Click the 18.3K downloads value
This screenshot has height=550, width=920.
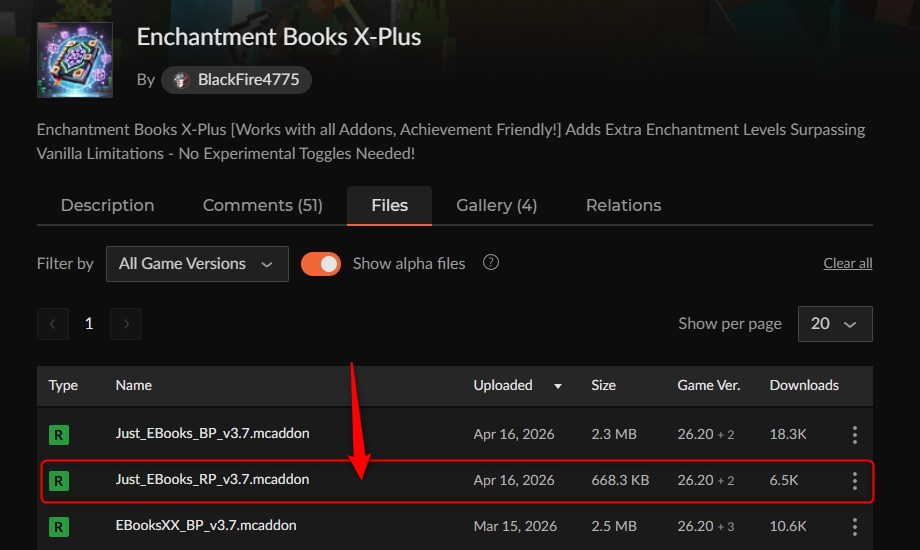[787, 434]
